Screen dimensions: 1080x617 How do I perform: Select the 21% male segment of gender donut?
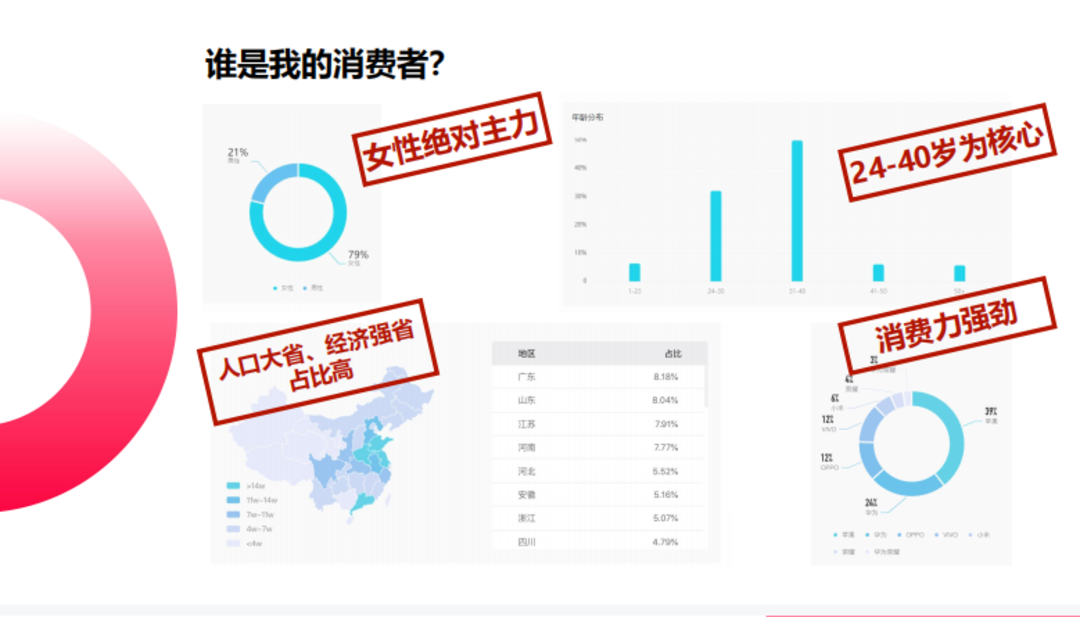271,180
